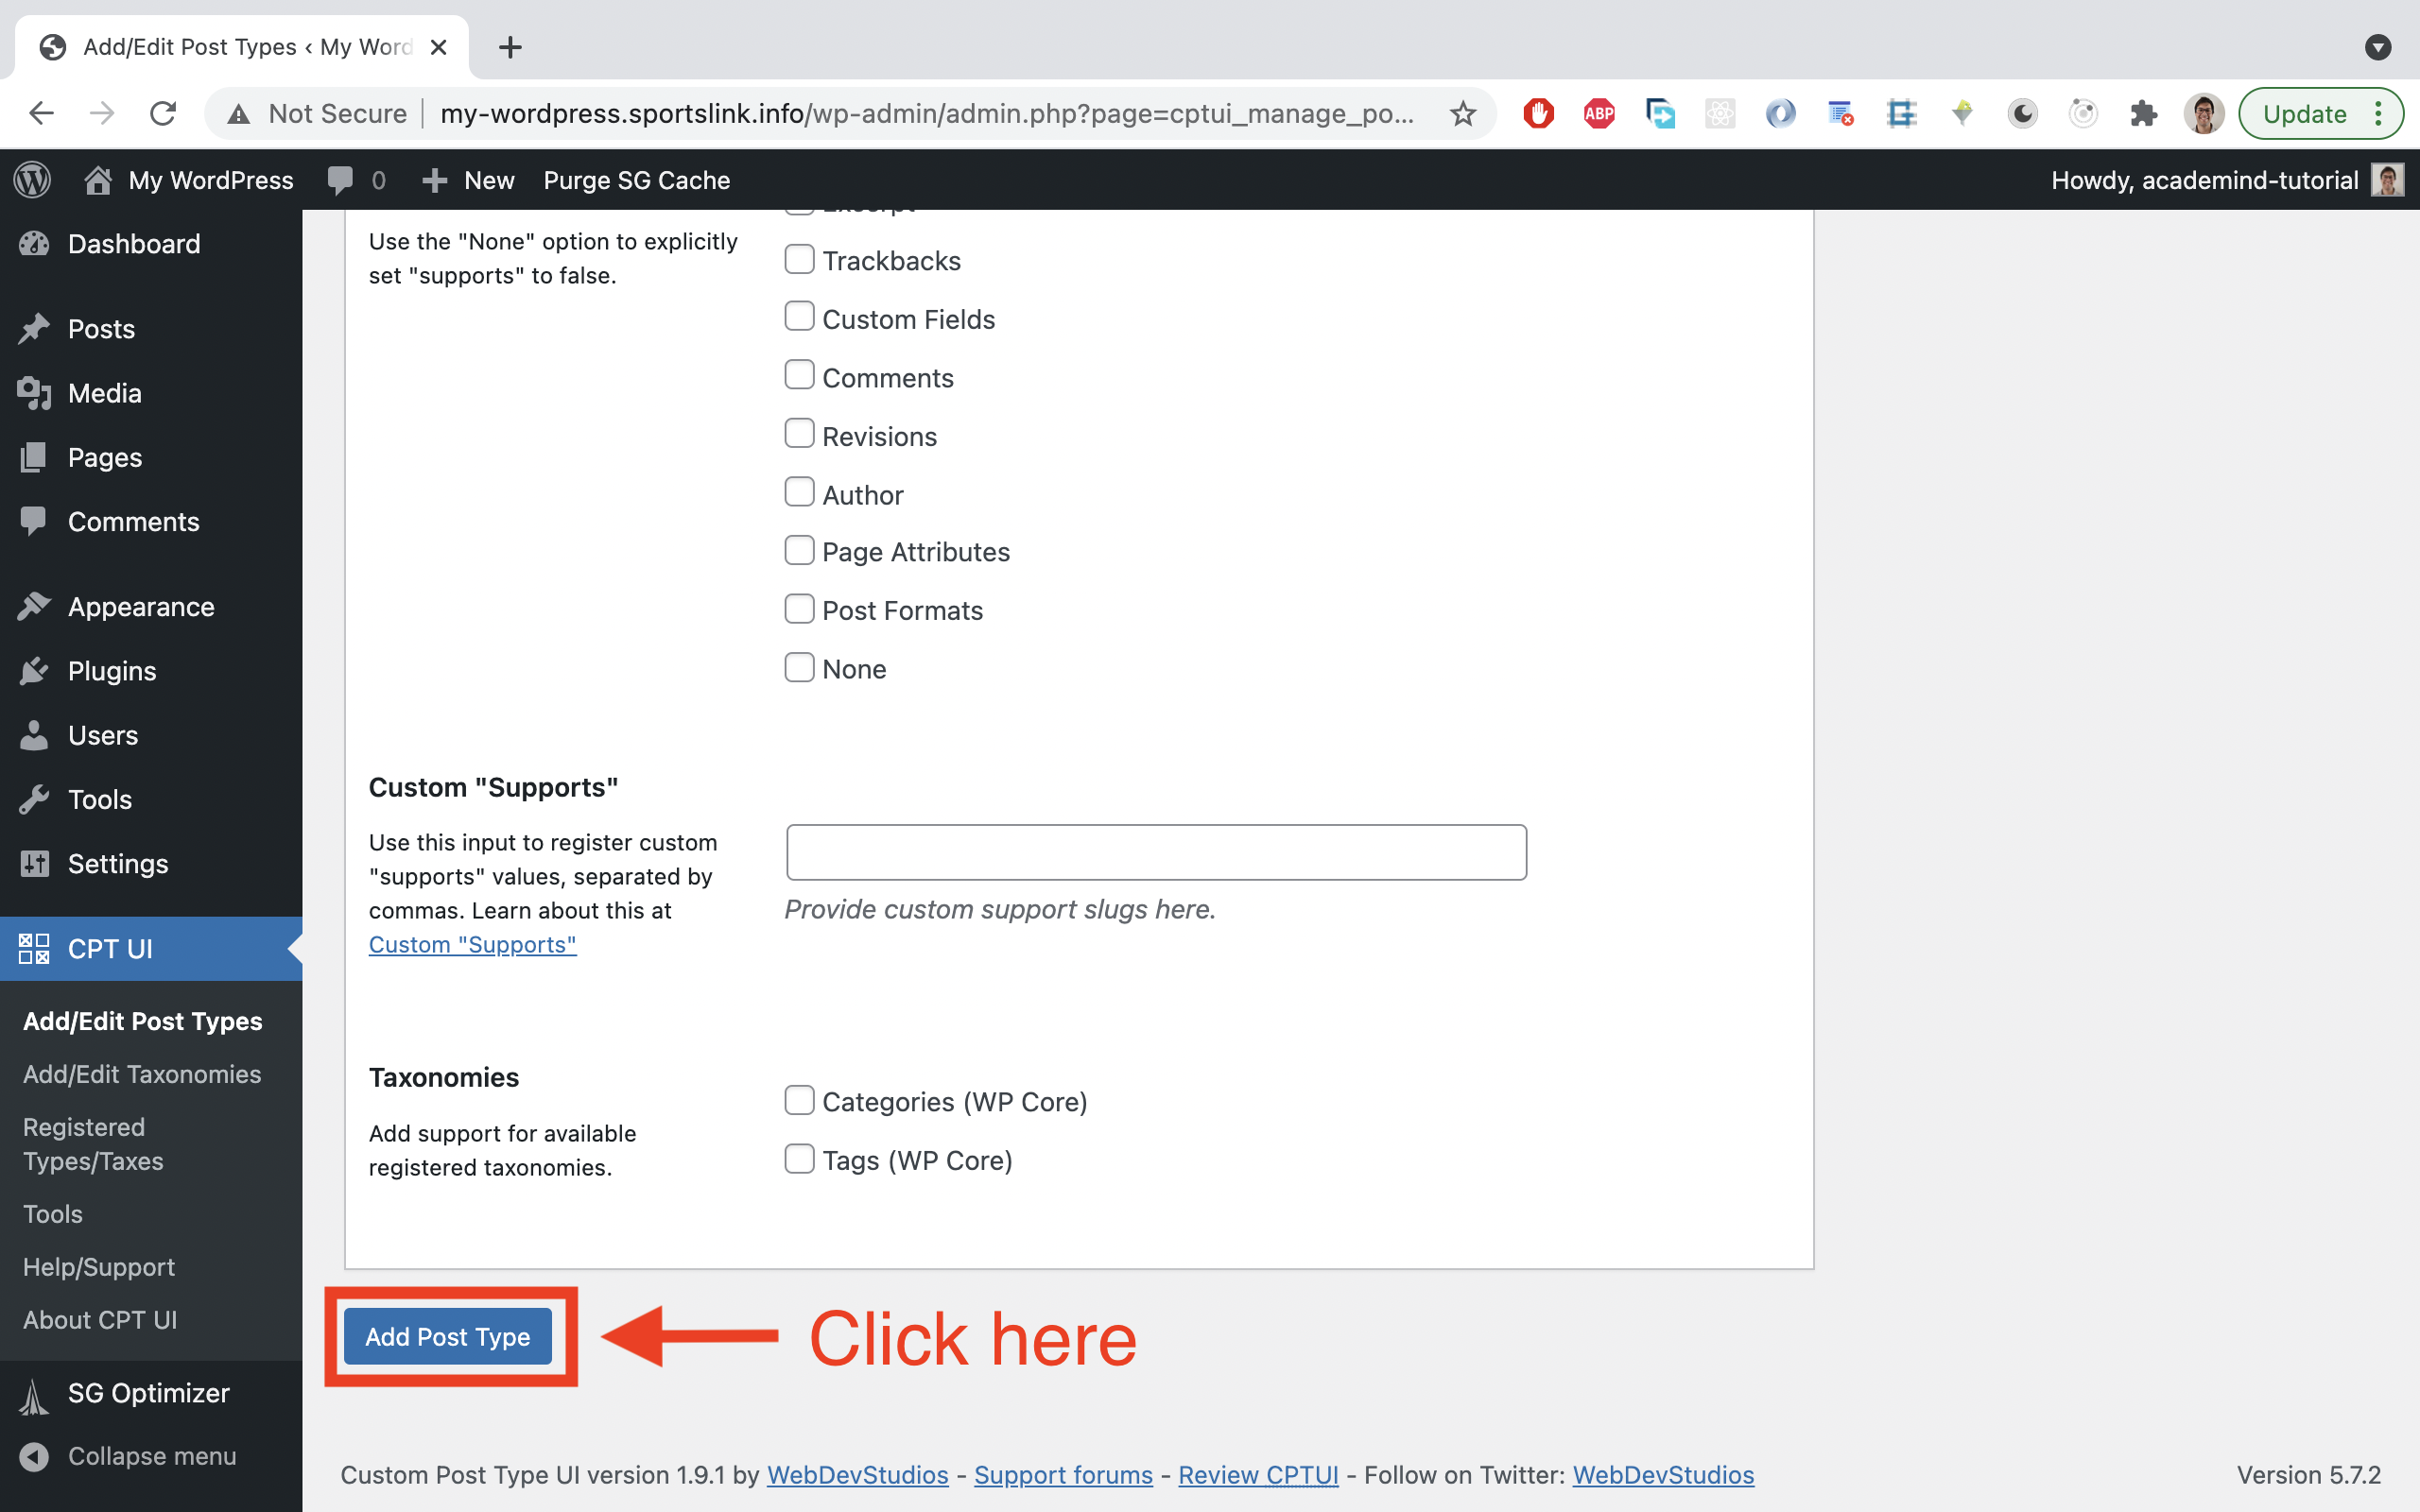Viewport: 2420px width, 1512px height.
Task: Check the Revisions support option
Action: tap(798, 432)
